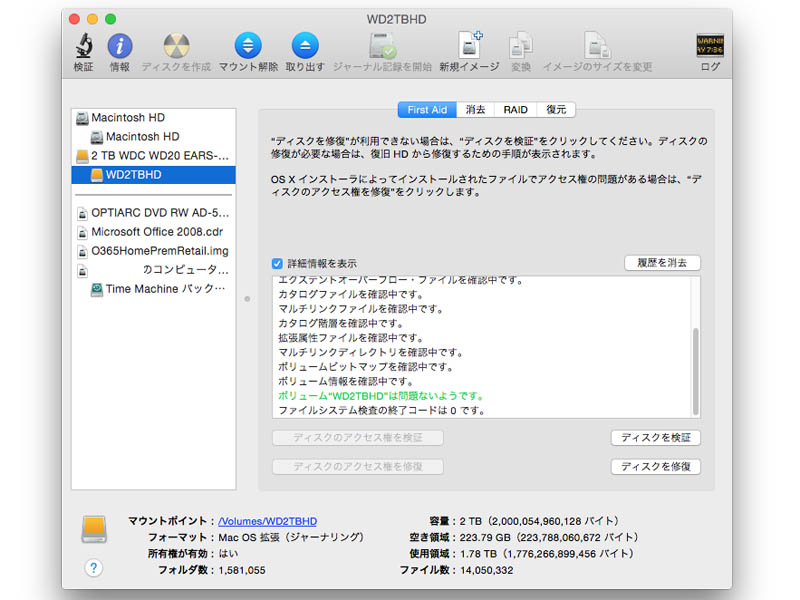Screen dimensions: 800x600
Task: Click the ディスクのアクセス権を検証 button
Action: click(358, 438)
